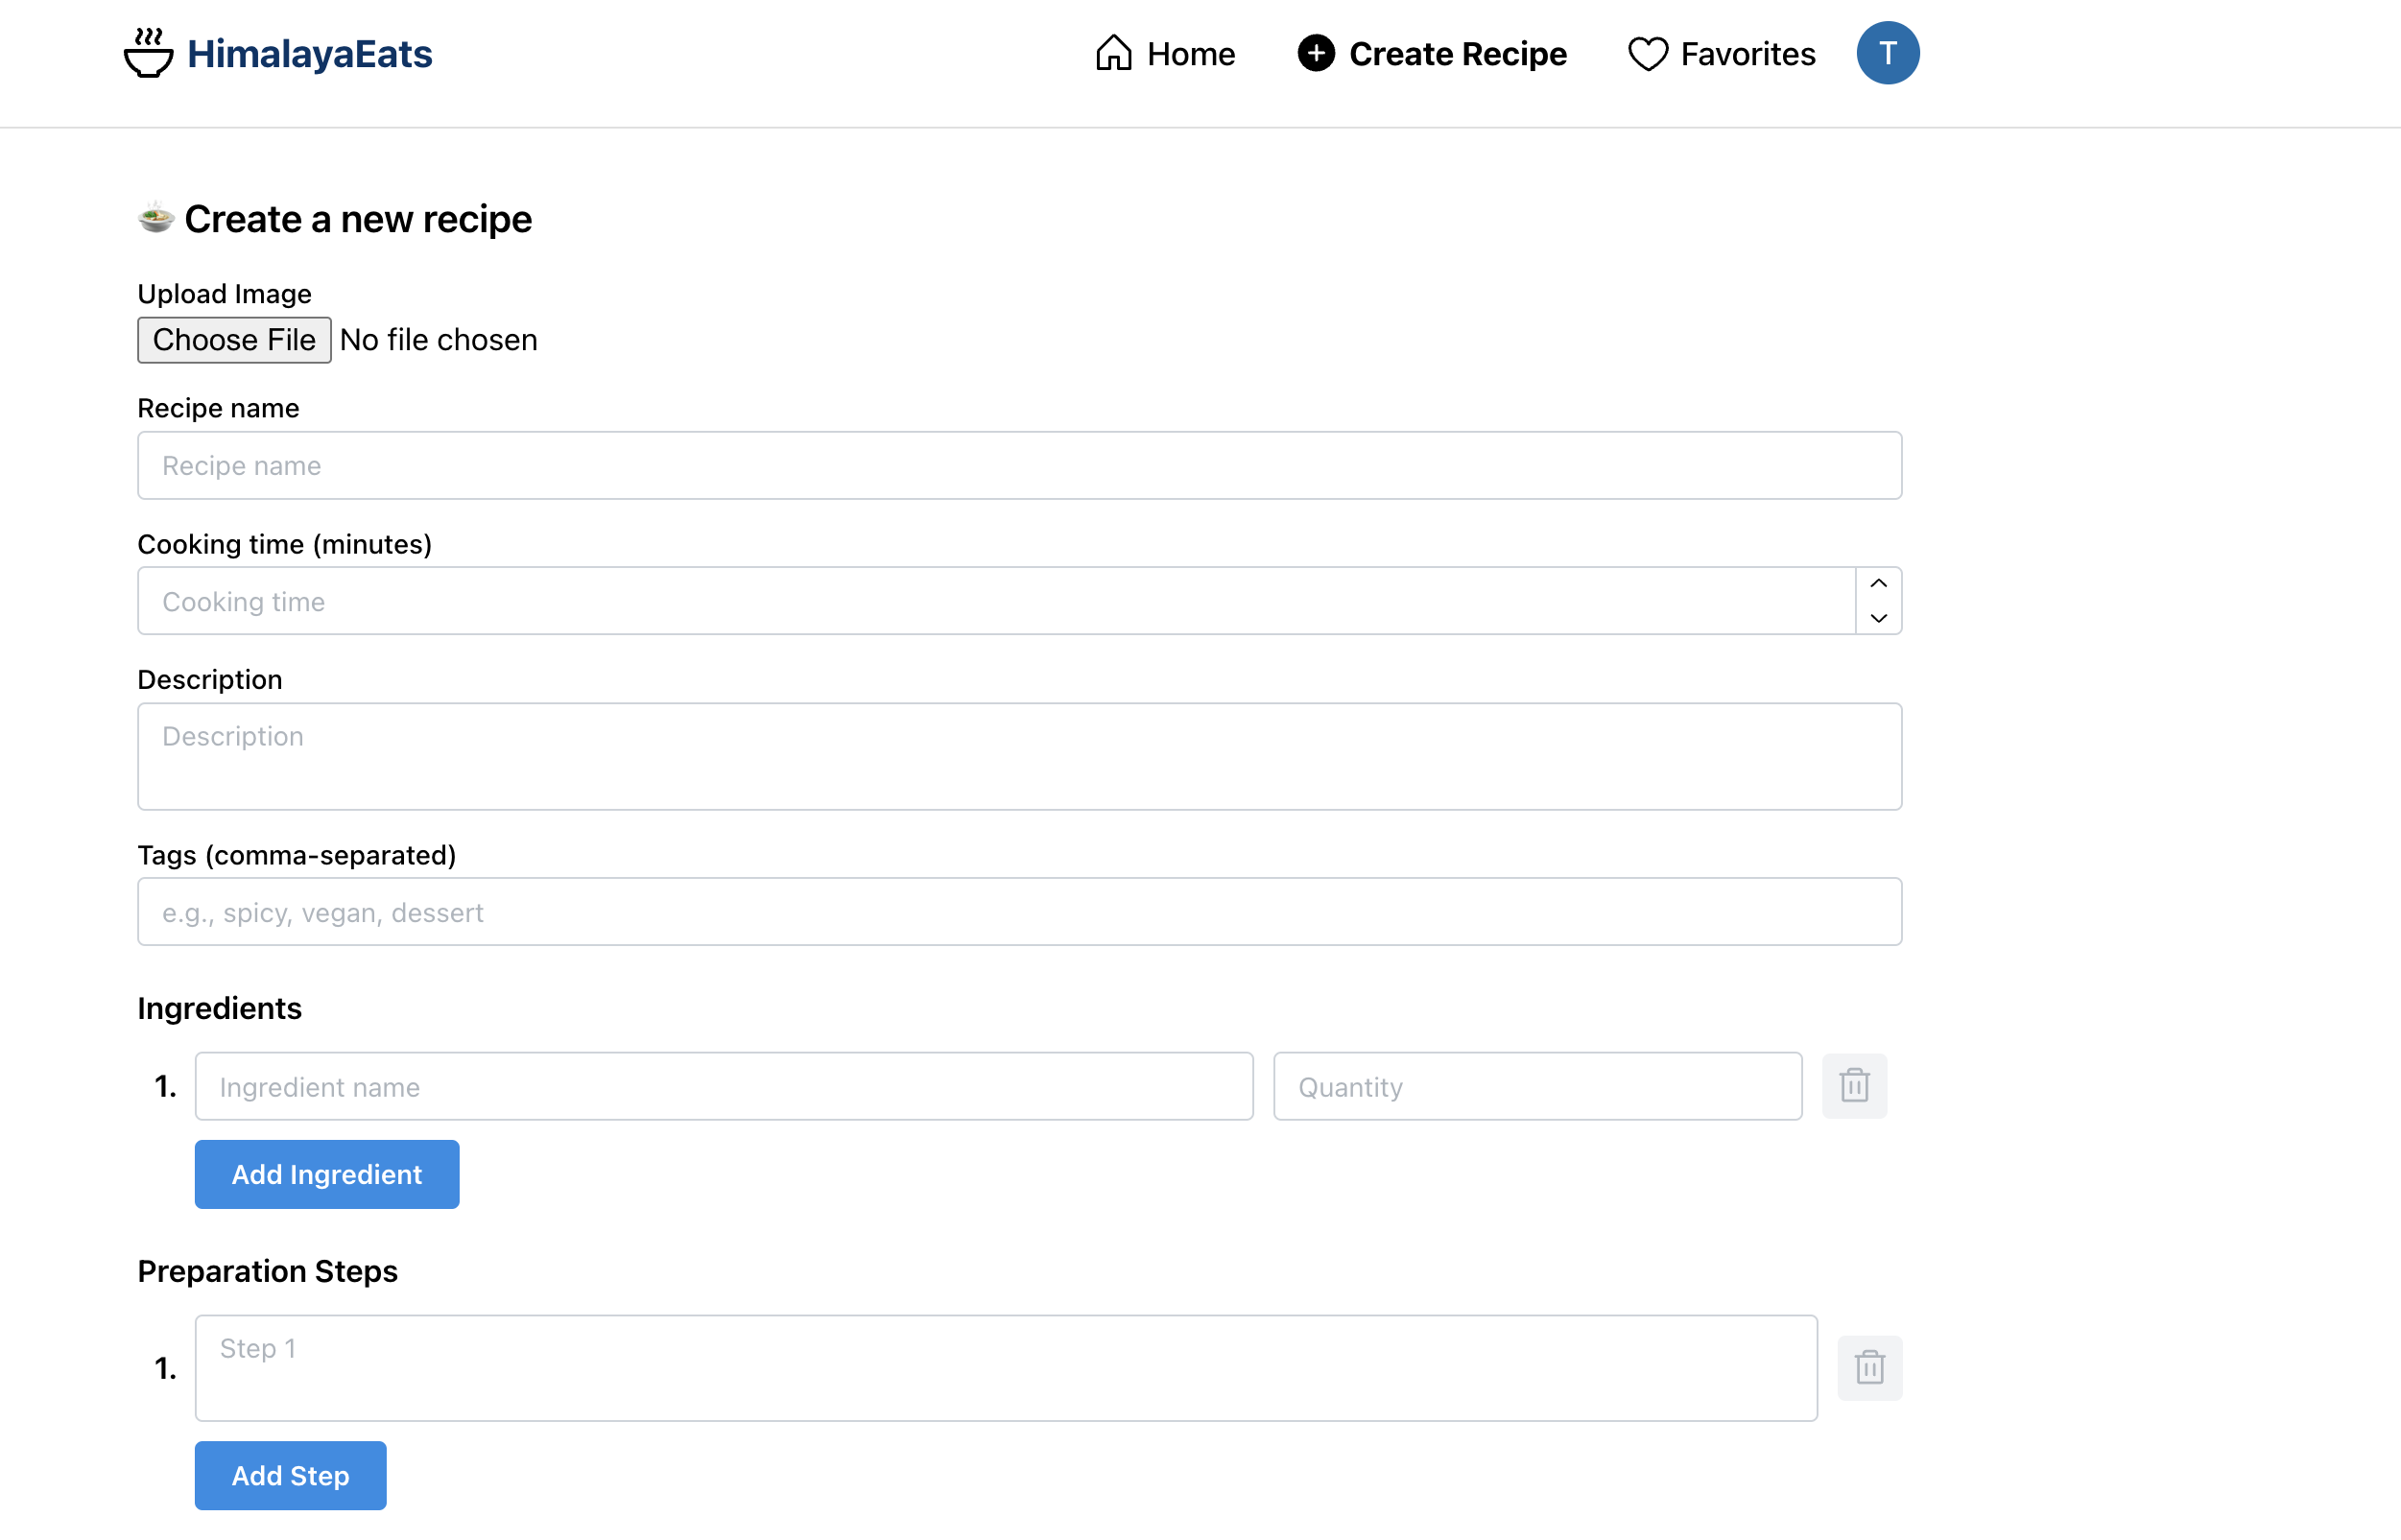
Task: Focus the Tags comma-separated field
Action: [x=1018, y=912]
